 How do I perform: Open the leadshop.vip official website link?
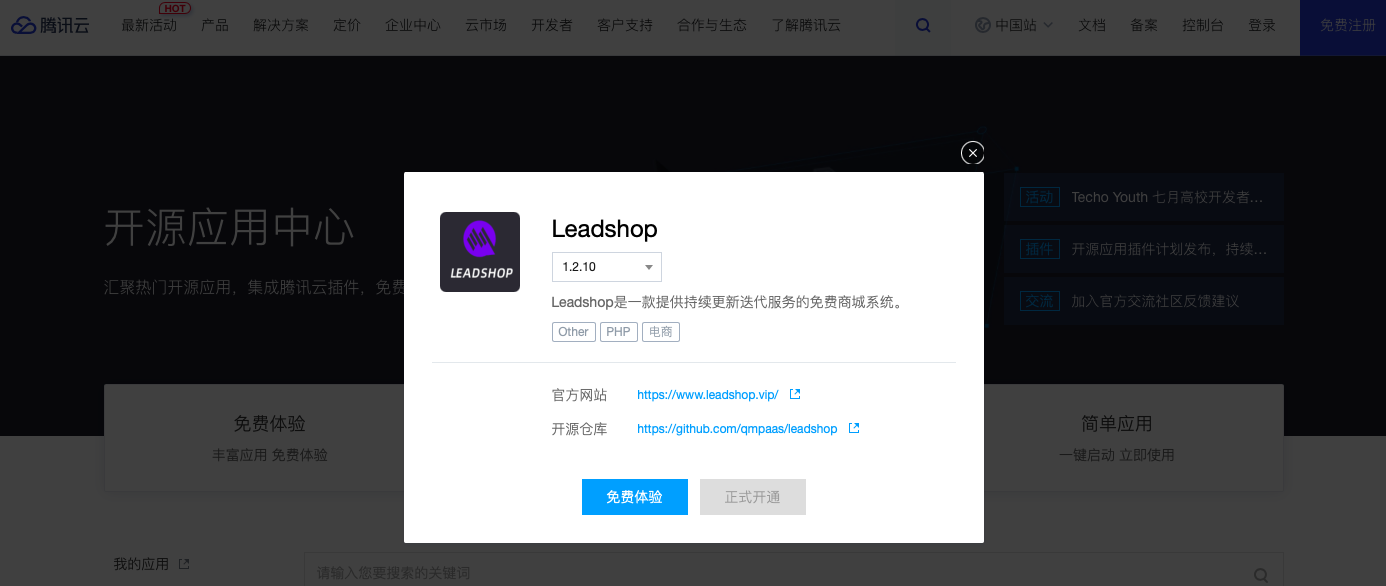708,395
